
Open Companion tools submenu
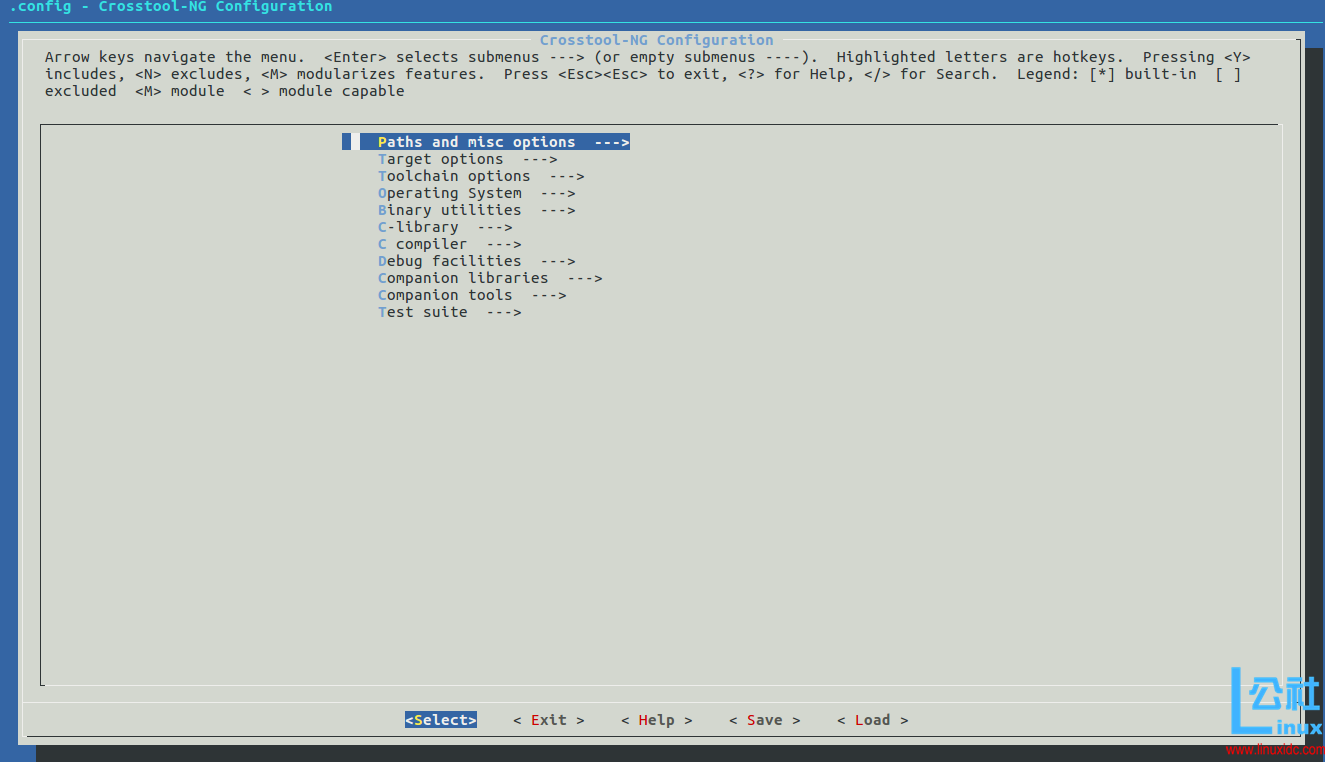472,295
